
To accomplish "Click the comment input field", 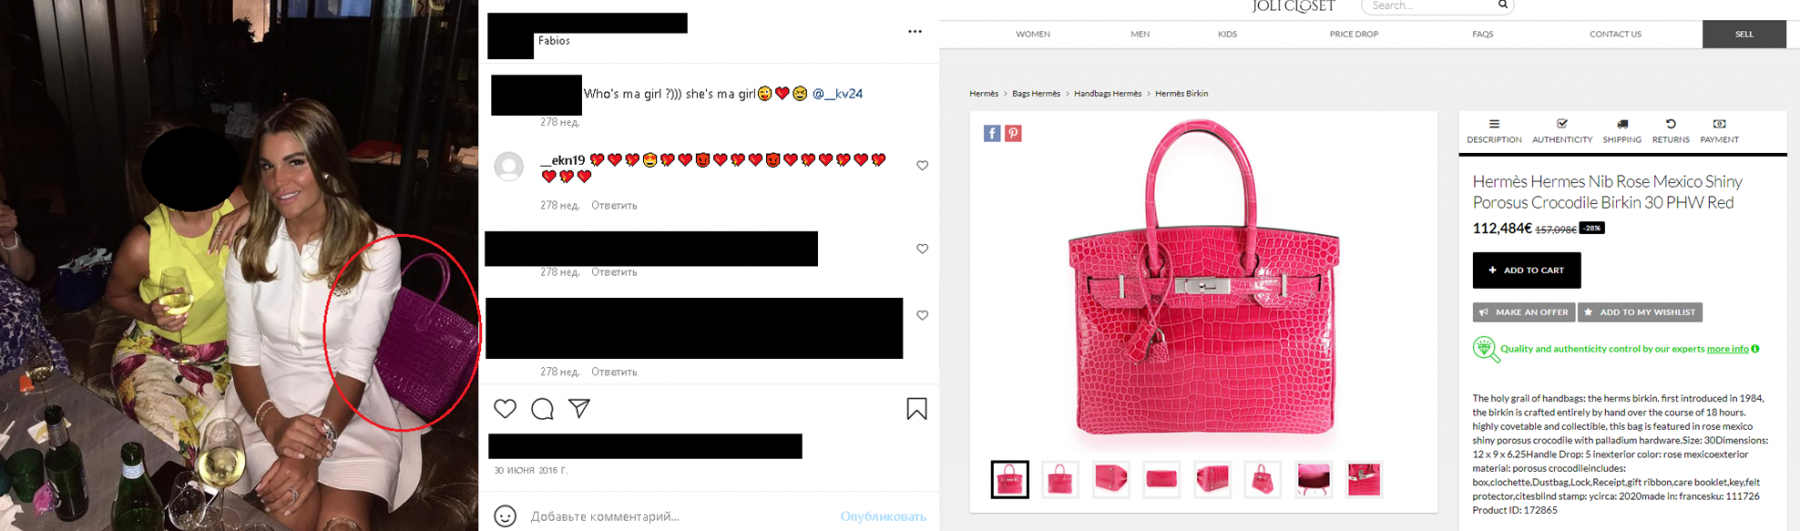I will click(x=680, y=516).
